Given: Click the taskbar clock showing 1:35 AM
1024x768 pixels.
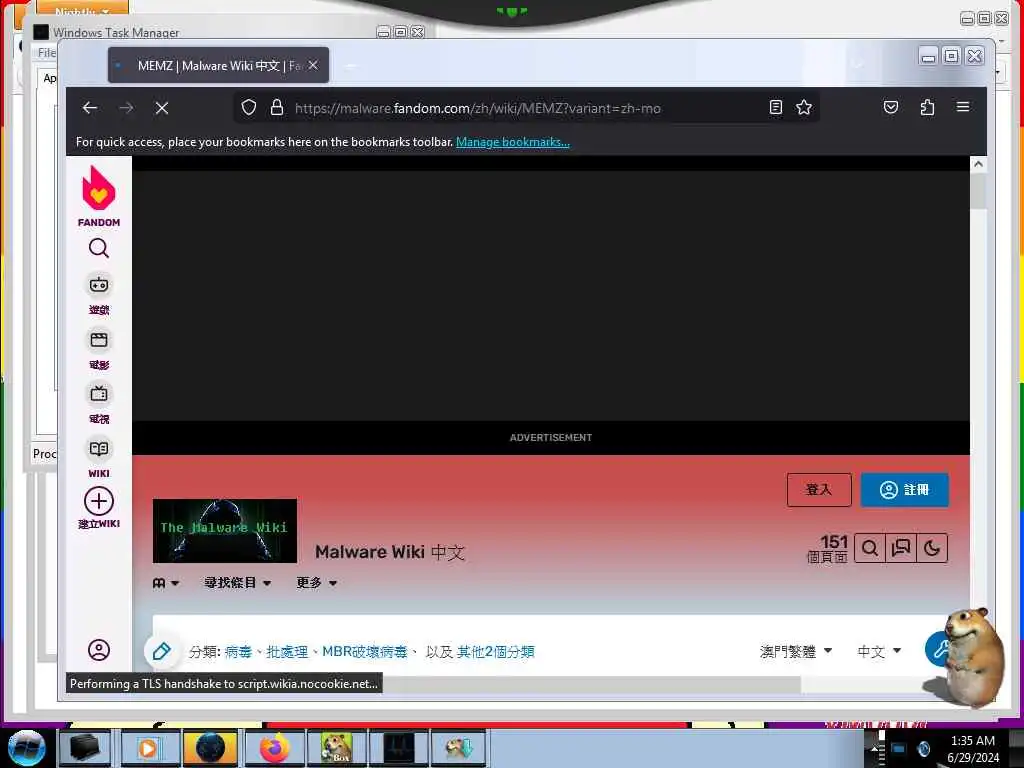Looking at the screenshot, I should 973,749.
